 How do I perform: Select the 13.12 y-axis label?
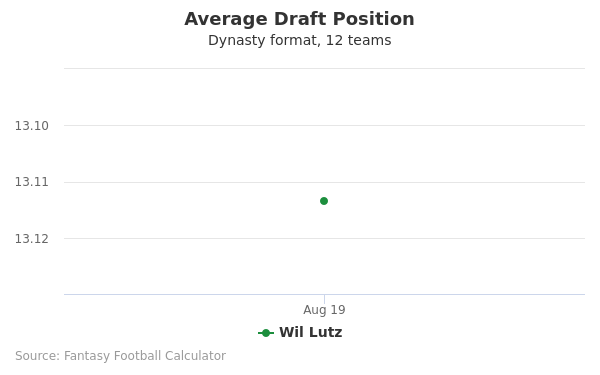(32, 239)
